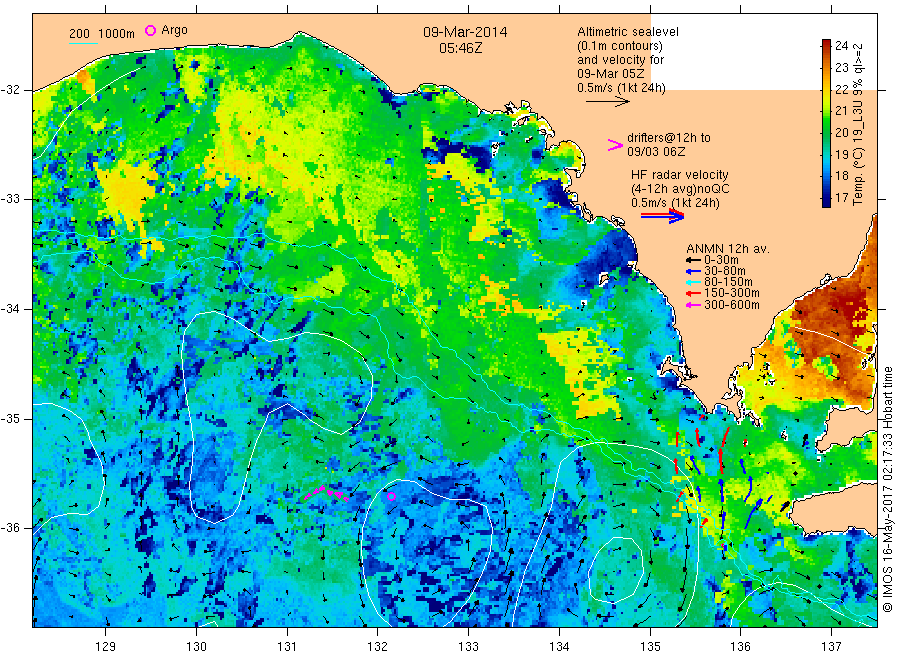Click the Temp. (°C) colorbar title

click(858, 125)
